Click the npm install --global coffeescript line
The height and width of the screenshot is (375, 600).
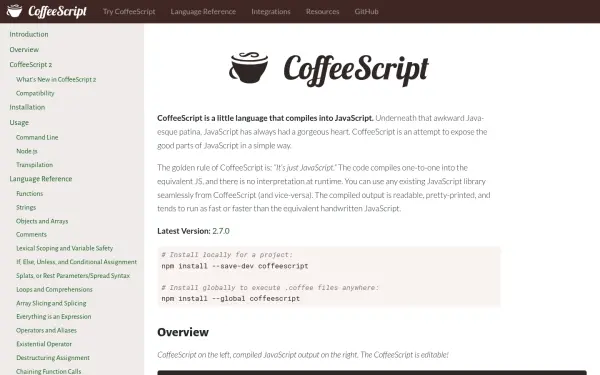(x=231, y=299)
